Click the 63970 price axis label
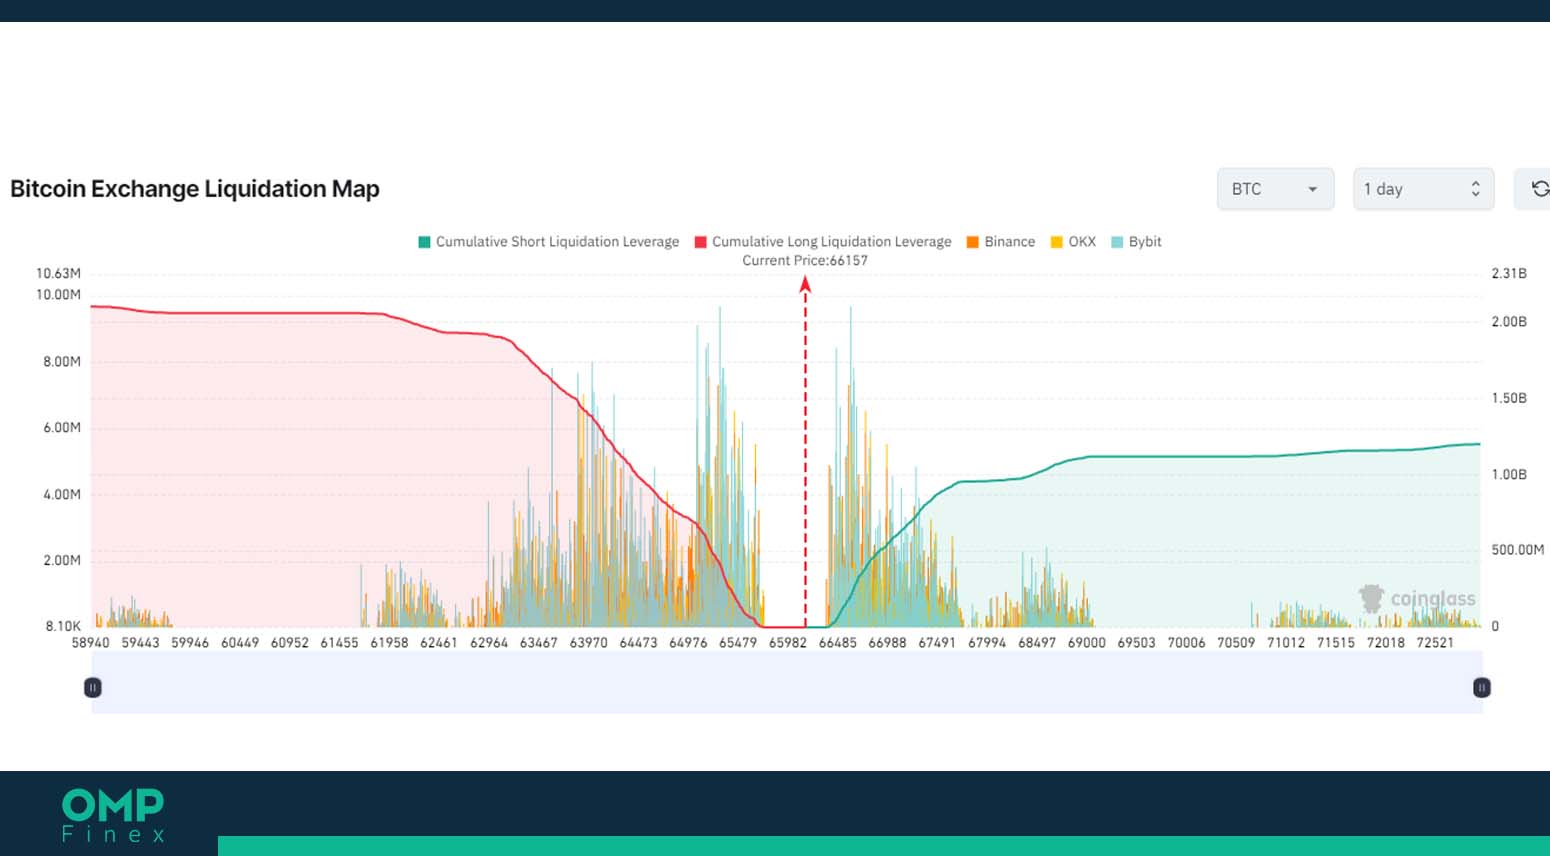The image size is (1550, 856). pos(589,642)
